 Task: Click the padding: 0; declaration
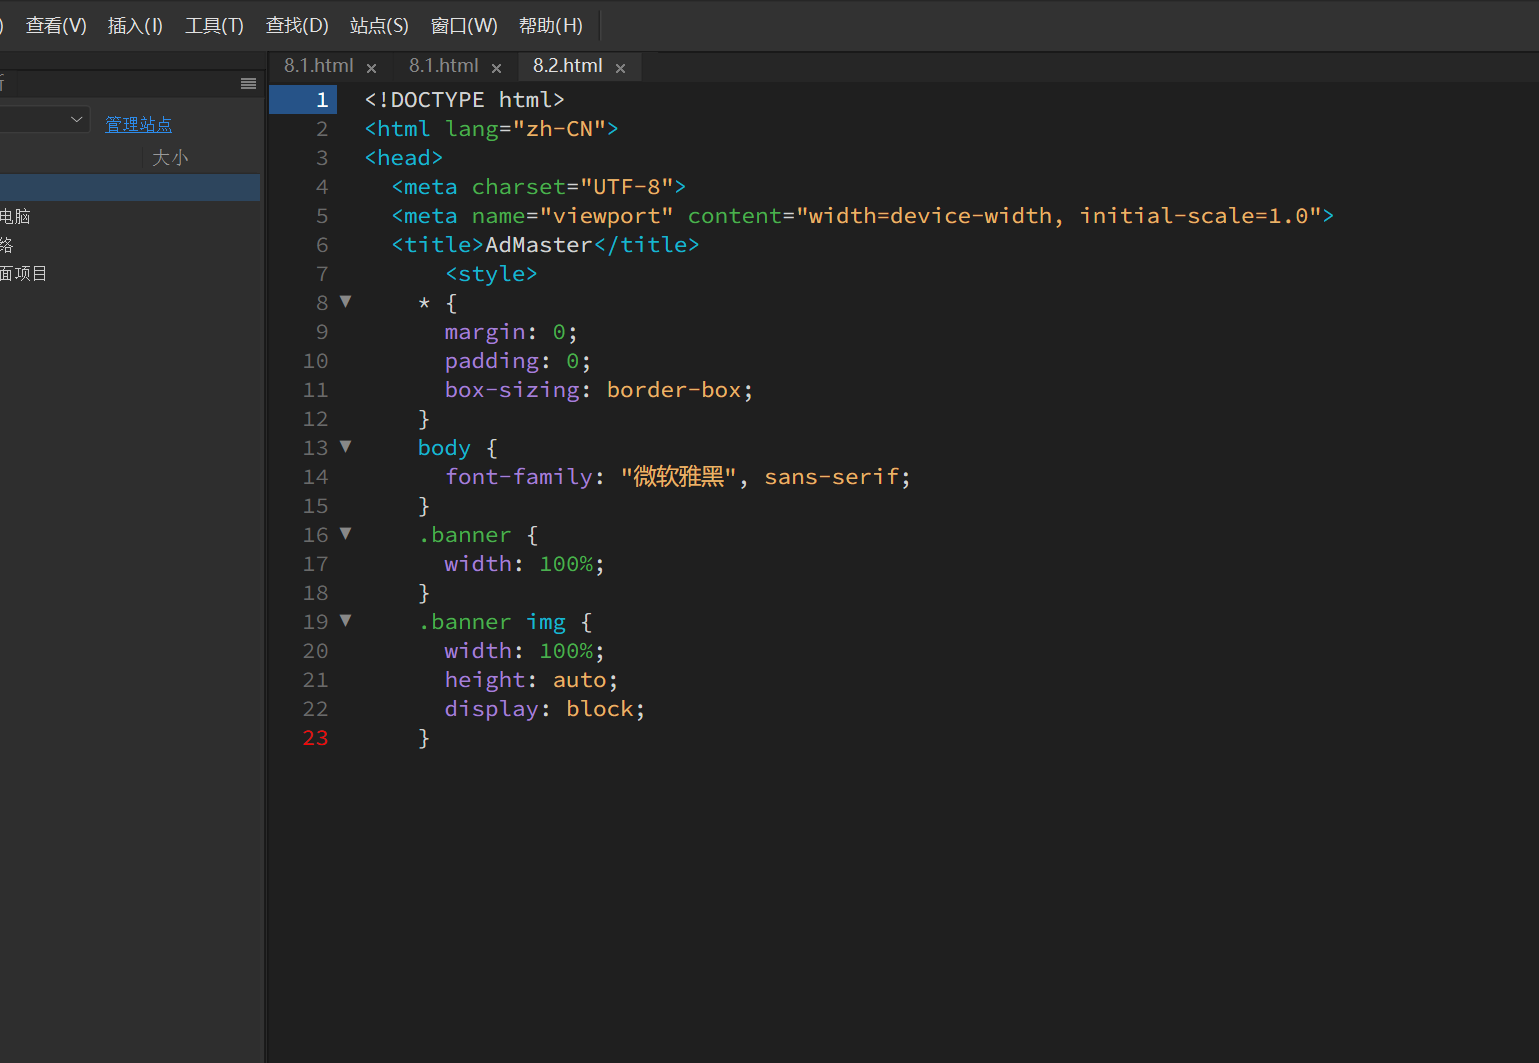518,361
